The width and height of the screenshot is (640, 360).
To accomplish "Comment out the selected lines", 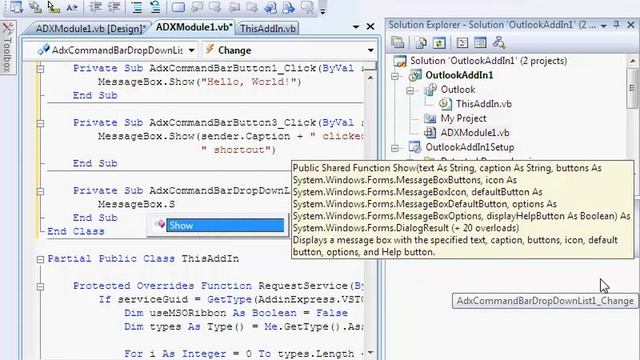I will [x=137, y=7].
